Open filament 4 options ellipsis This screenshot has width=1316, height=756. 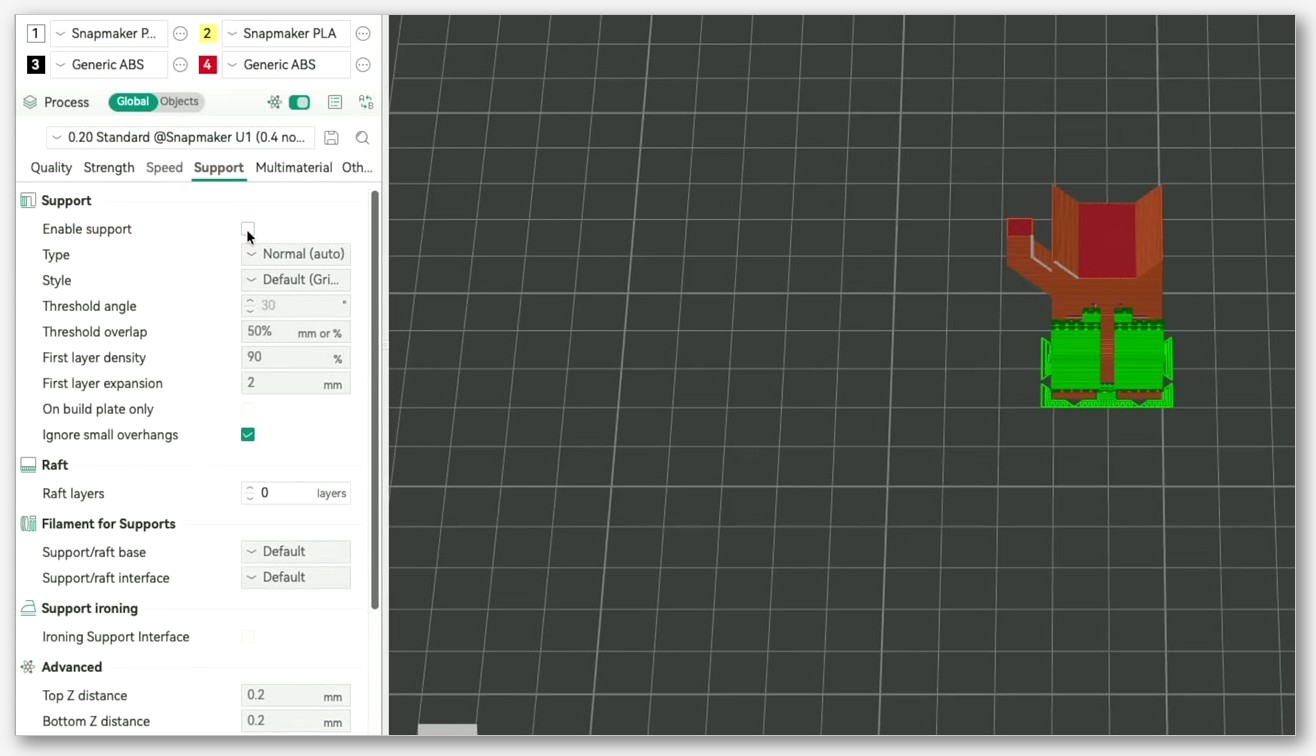click(363, 65)
